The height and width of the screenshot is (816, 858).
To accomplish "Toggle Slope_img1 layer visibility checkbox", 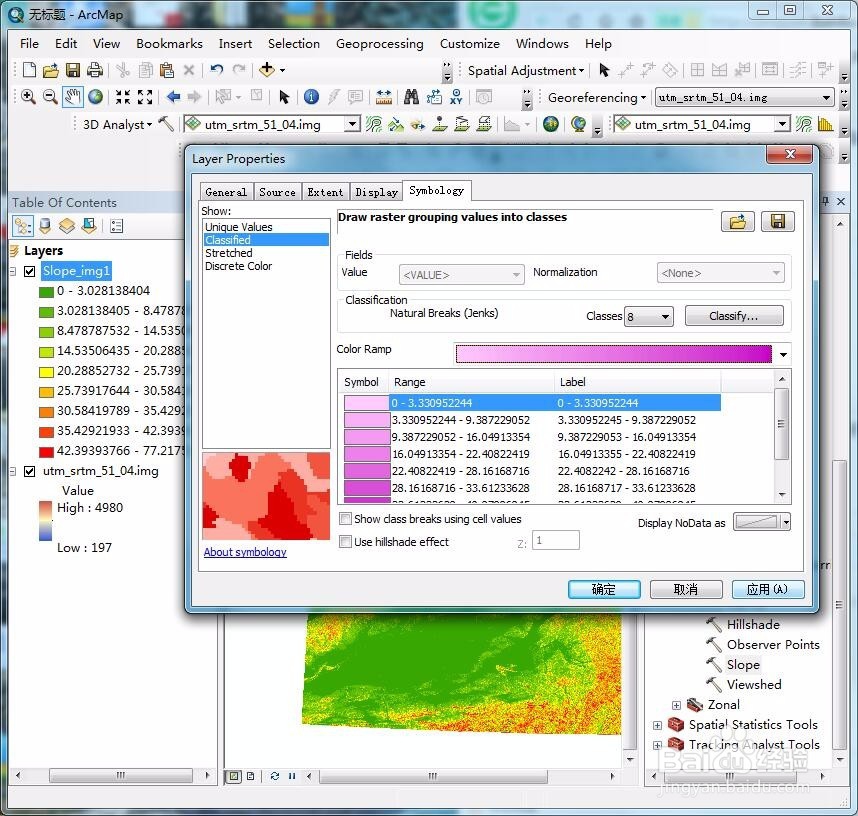I will [30, 271].
